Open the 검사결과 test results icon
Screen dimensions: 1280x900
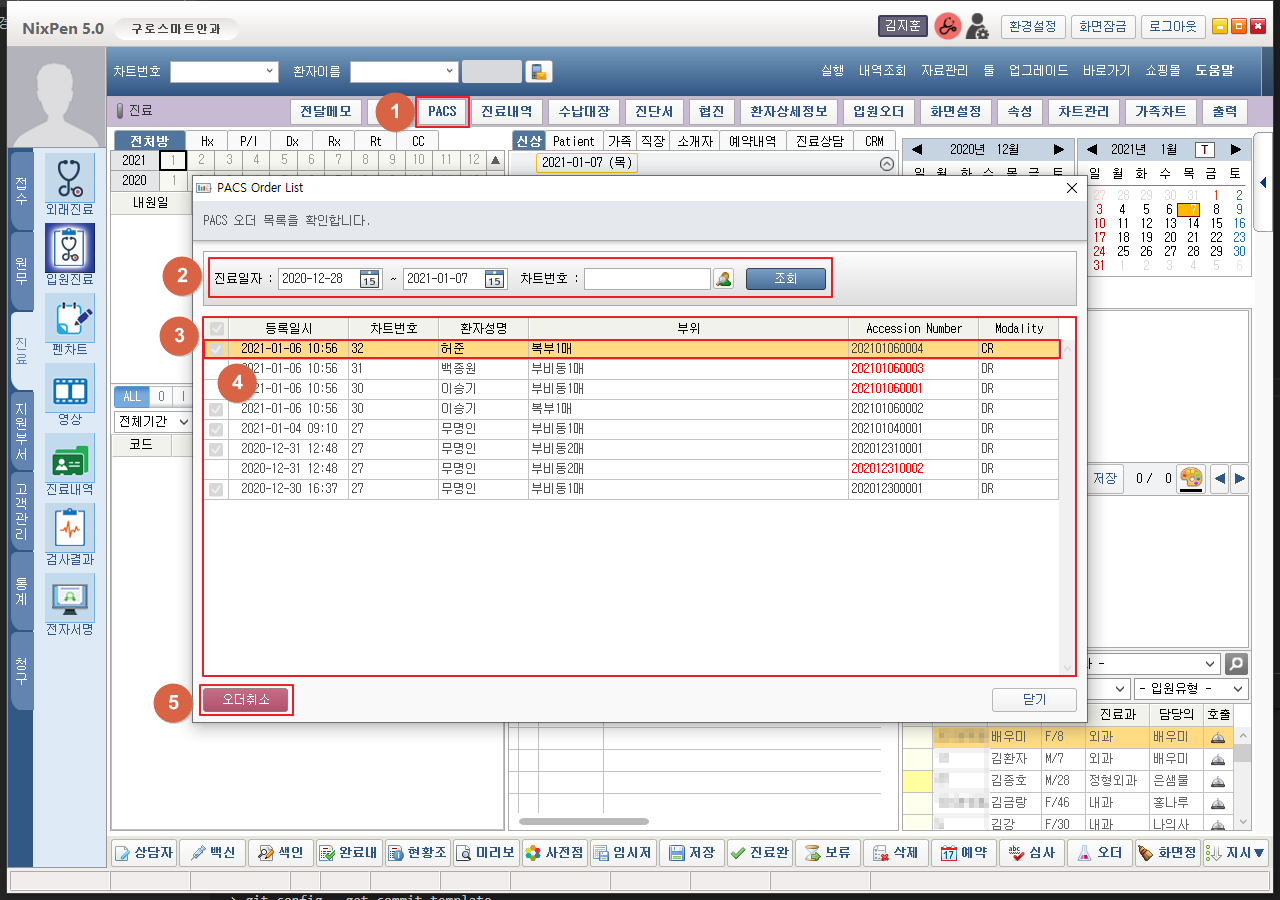69,528
